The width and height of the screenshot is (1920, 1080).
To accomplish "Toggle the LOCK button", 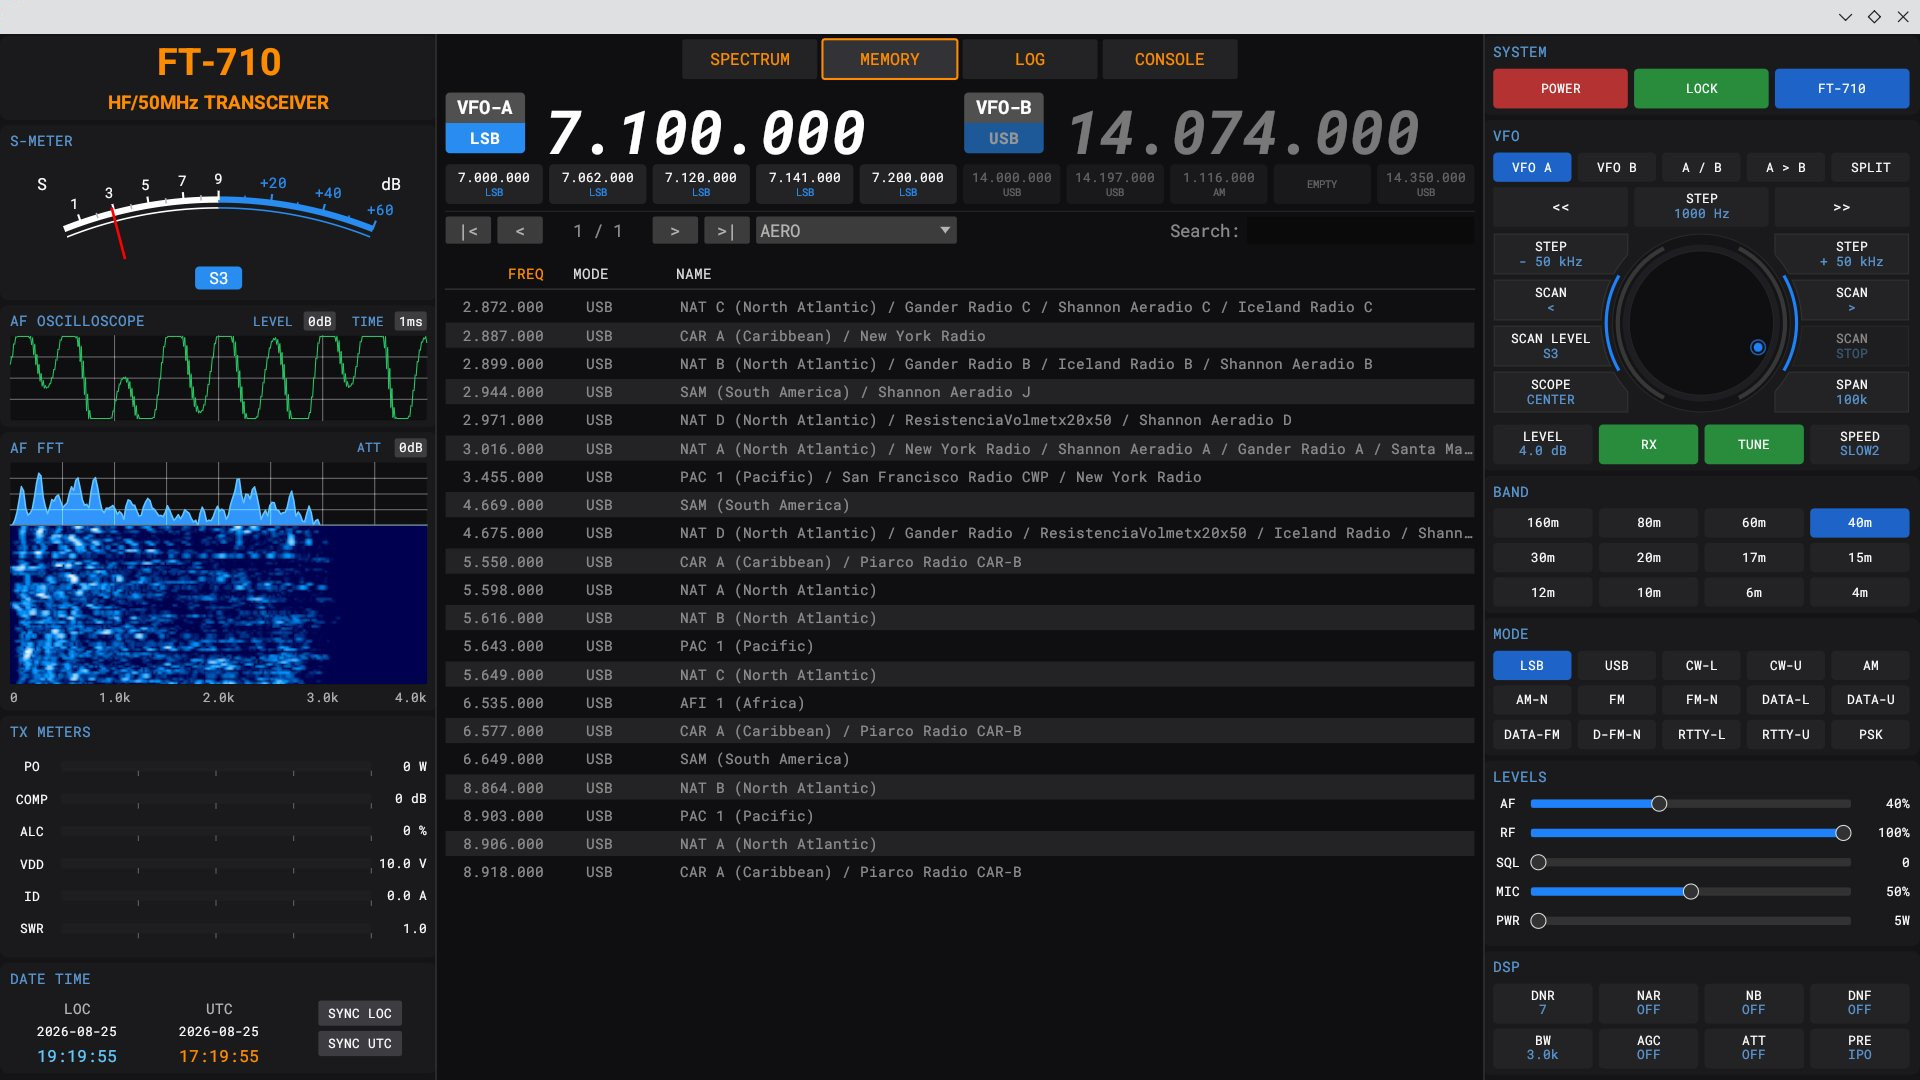I will pos(1701,89).
